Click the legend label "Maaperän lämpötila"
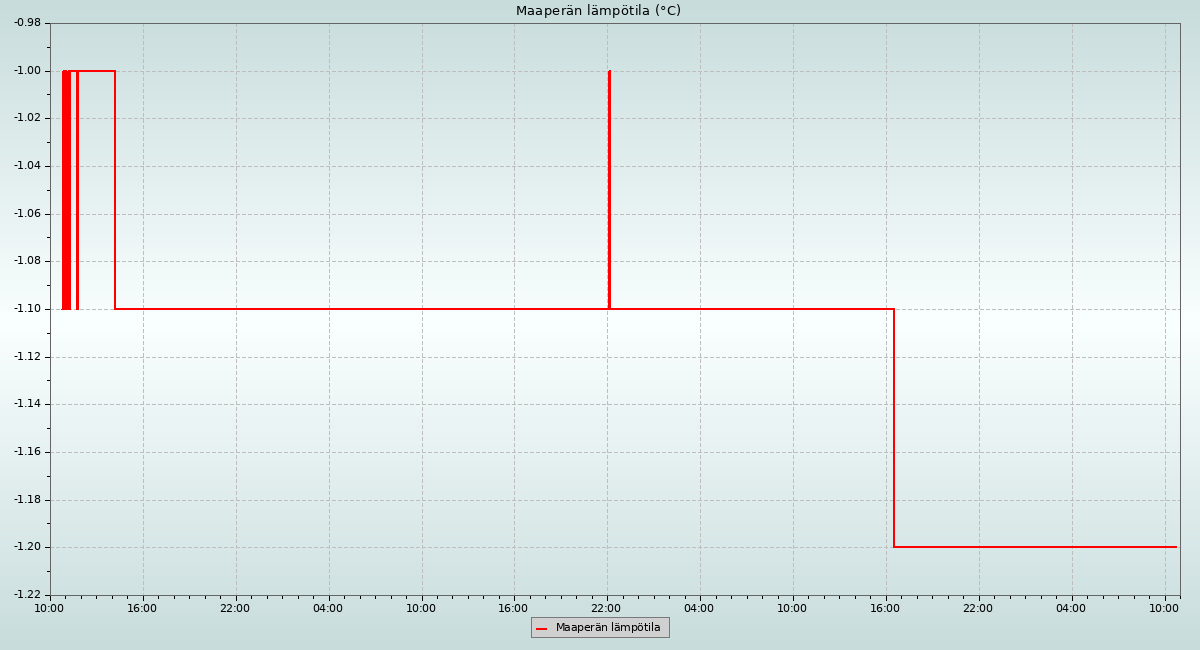The height and width of the screenshot is (650, 1200). click(x=608, y=628)
